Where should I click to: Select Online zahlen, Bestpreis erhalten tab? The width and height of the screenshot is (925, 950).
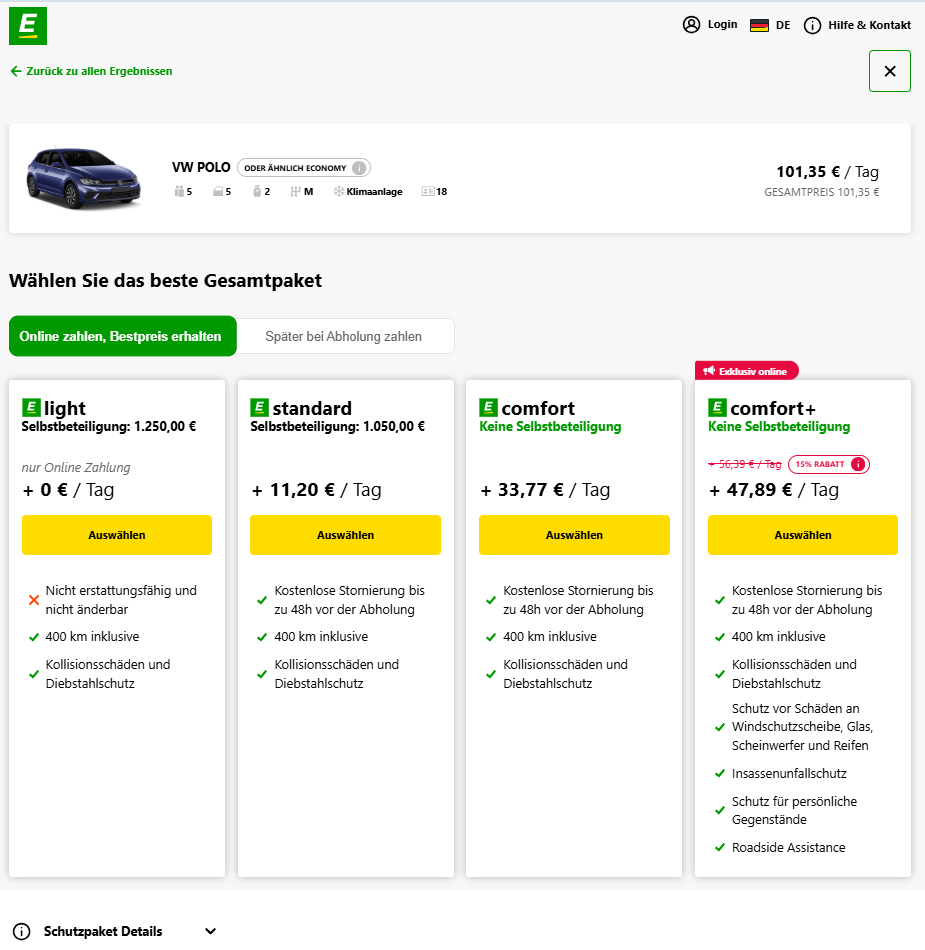click(x=122, y=336)
